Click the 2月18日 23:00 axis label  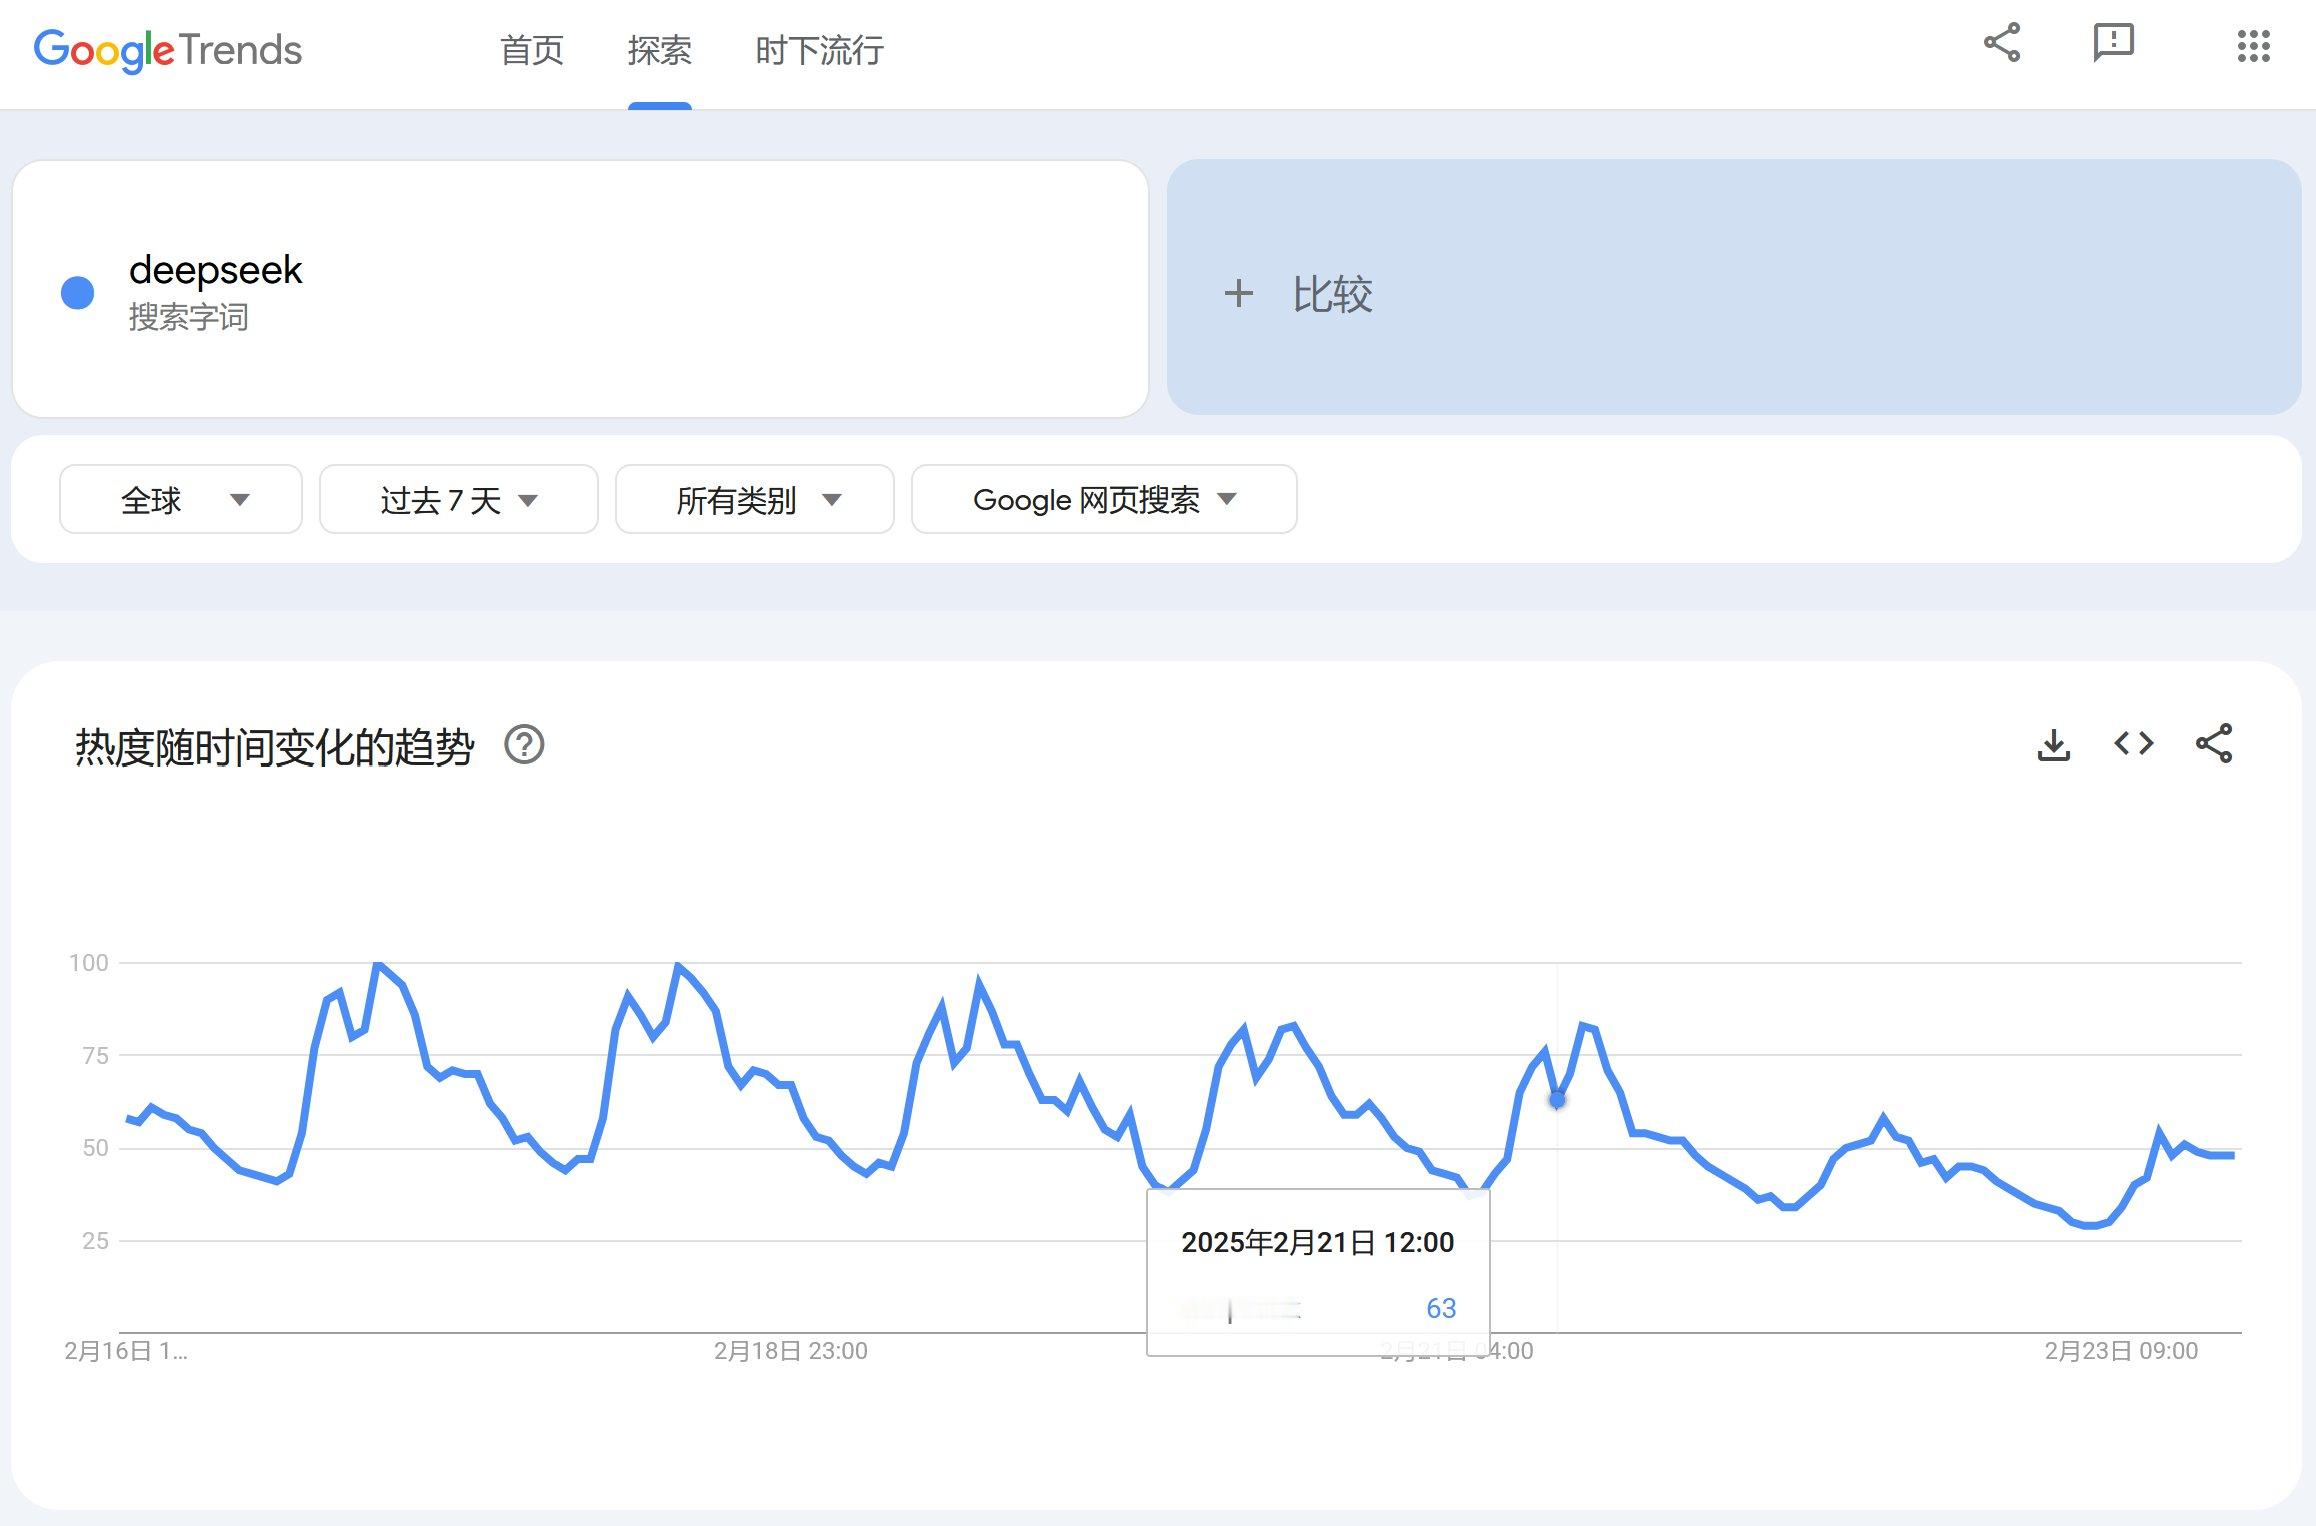[790, 1351]
